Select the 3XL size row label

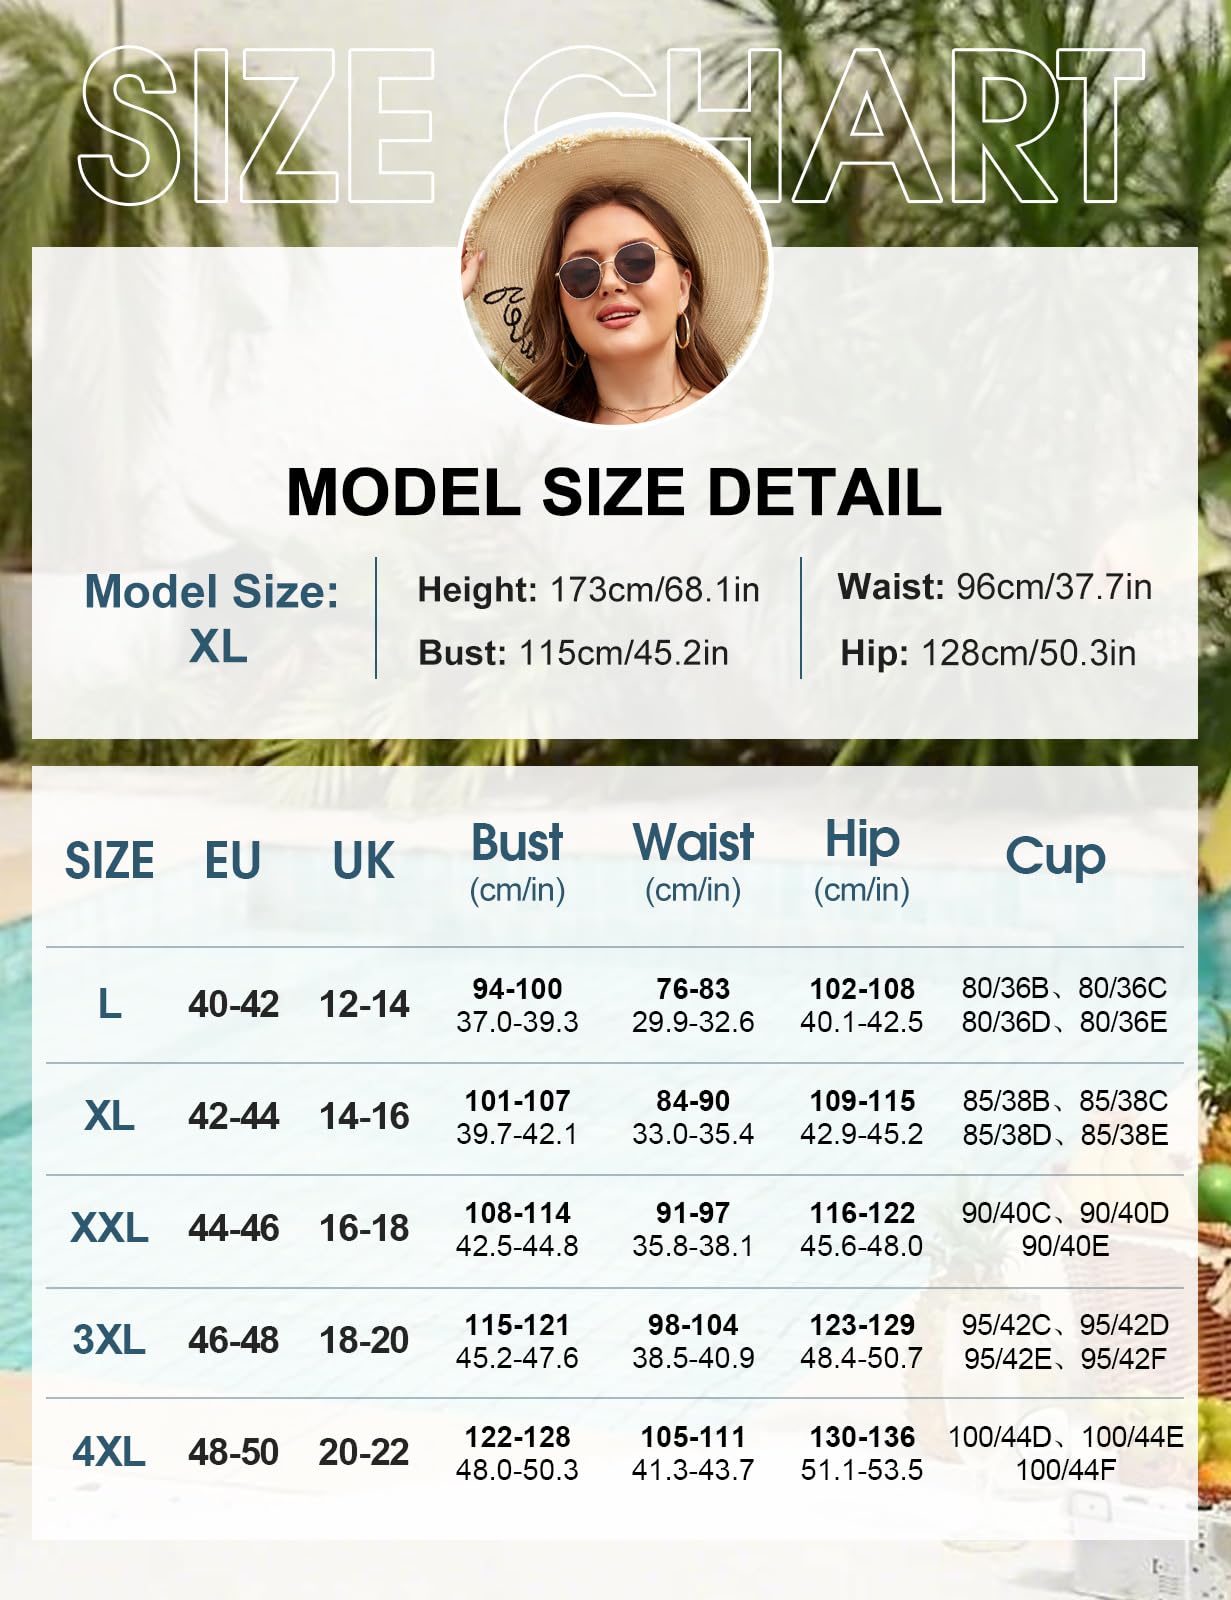click(x=110, y=1340)
